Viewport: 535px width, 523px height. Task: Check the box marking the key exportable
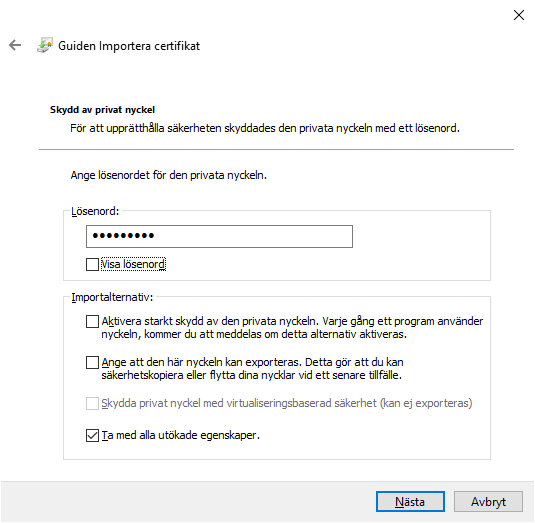click(x=92, y=362)
